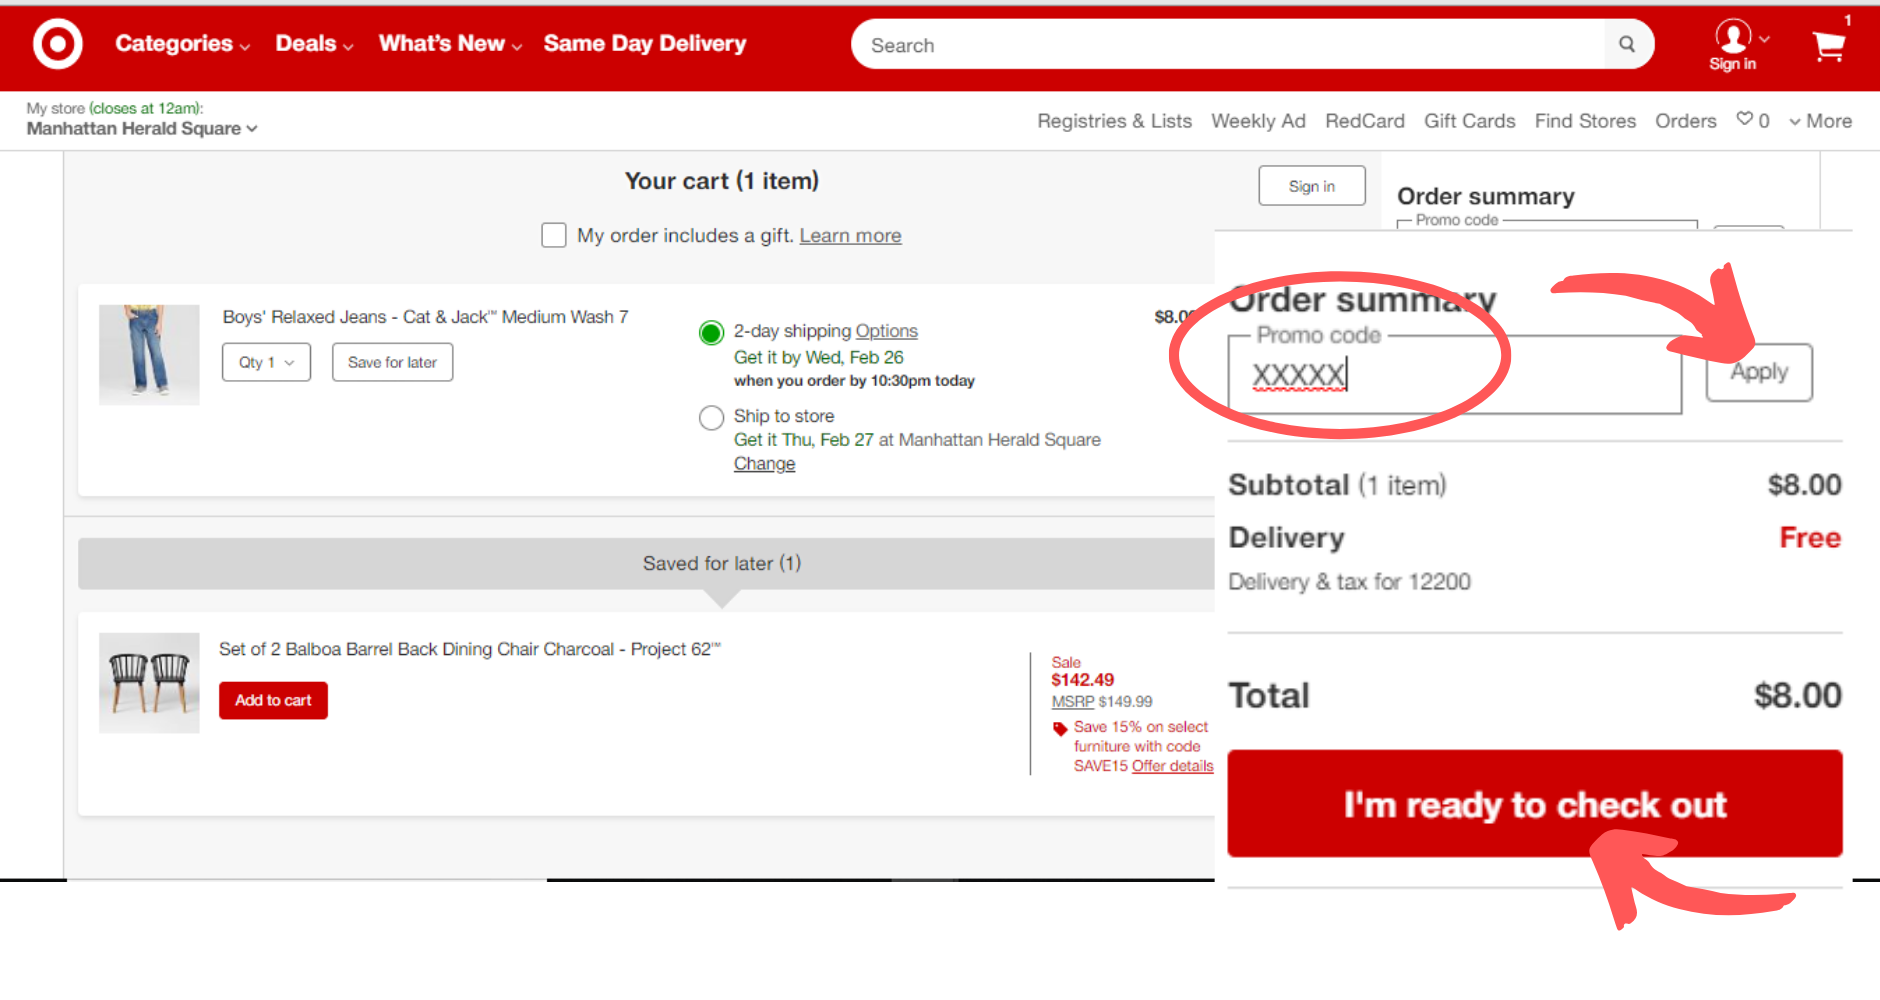Open the shopping cart icon

point(1829,45)
